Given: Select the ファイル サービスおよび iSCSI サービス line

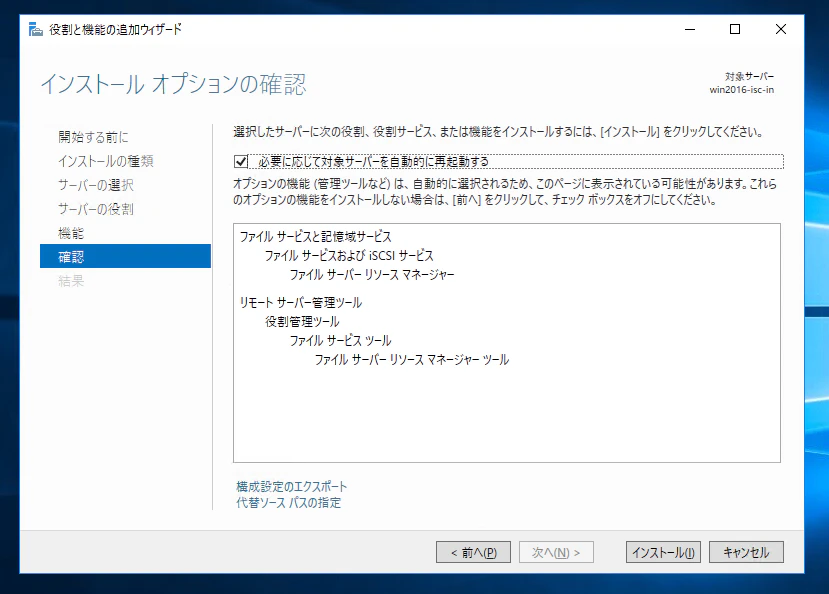Looking at the screenshot, I should click(349, 256).
